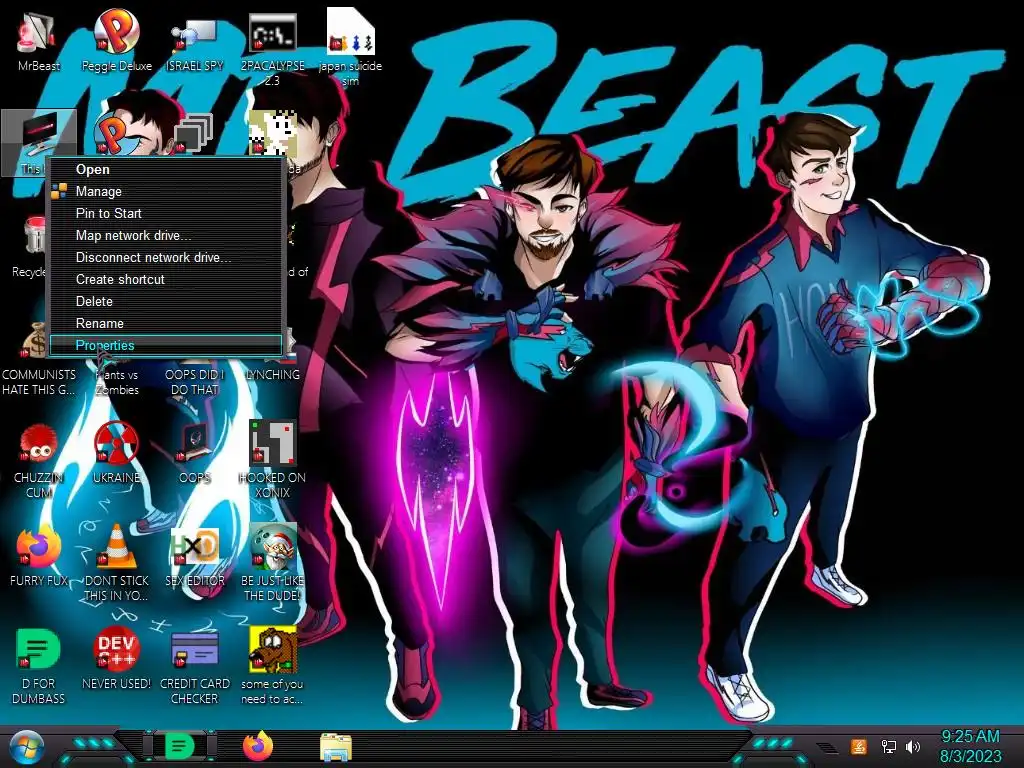Click the Recycle Bin desktop icon
This screenshot has width=1024, height=768.
(29, 248)
